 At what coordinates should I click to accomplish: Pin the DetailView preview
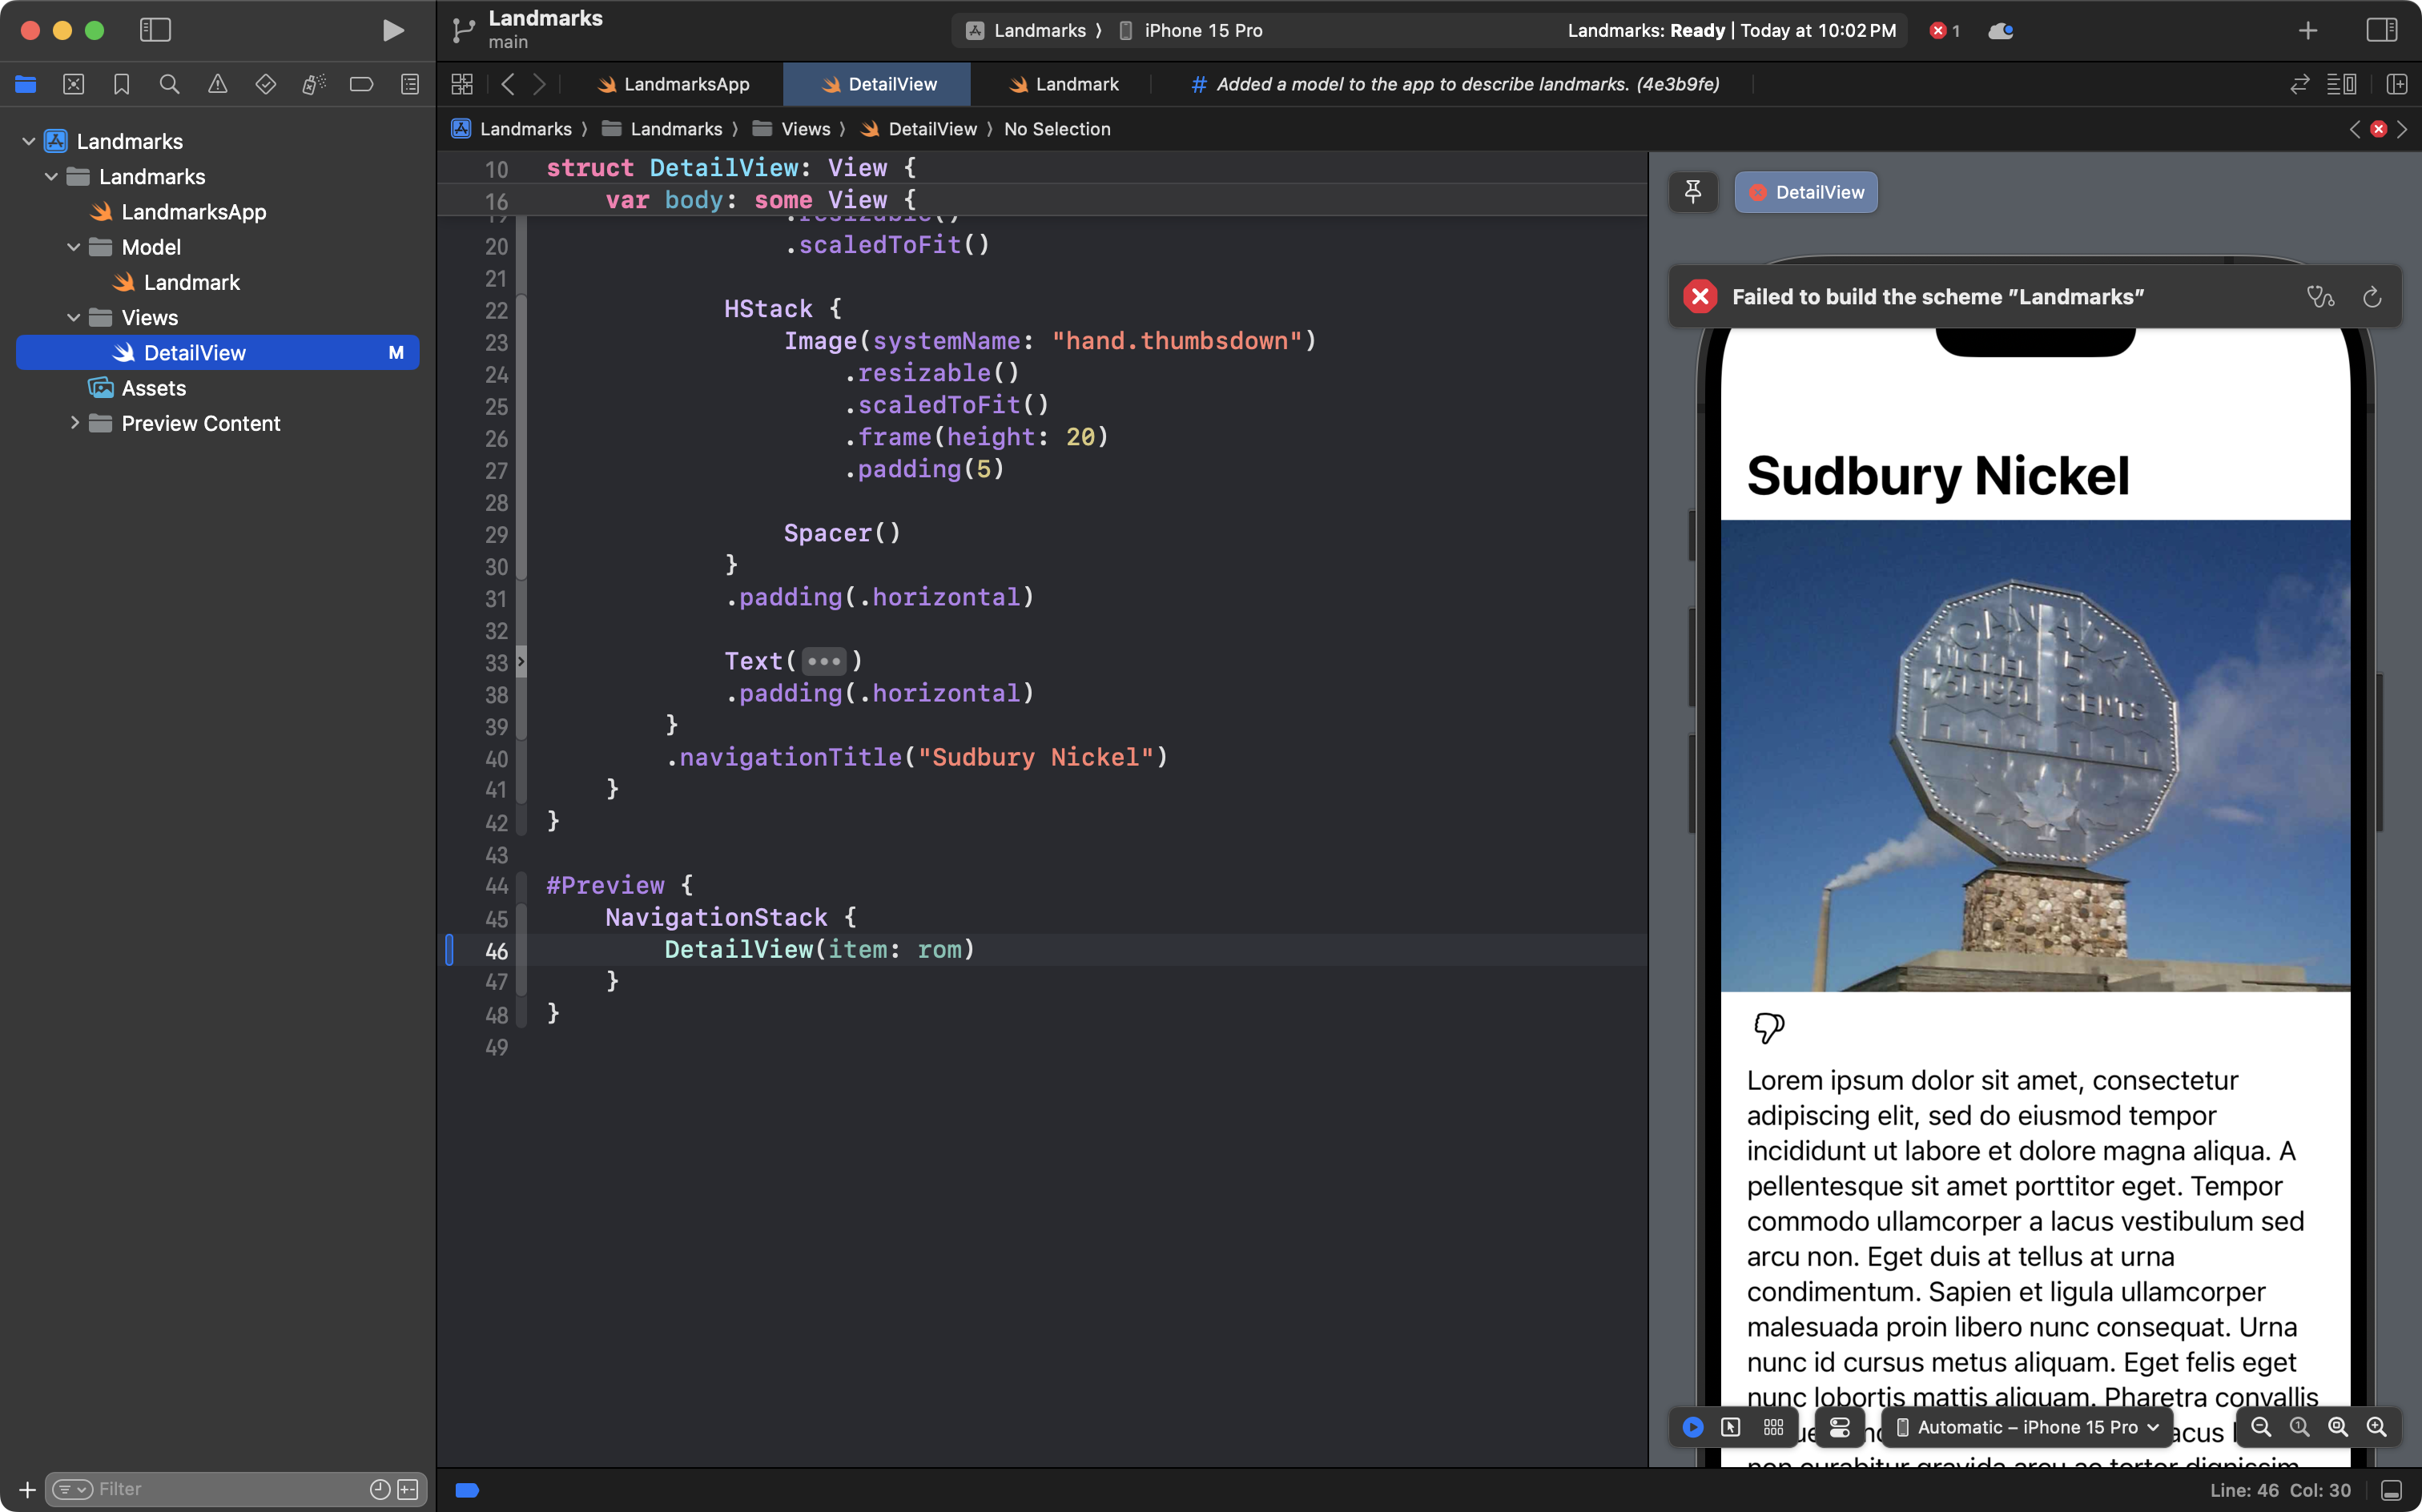tap(1693, 192)
